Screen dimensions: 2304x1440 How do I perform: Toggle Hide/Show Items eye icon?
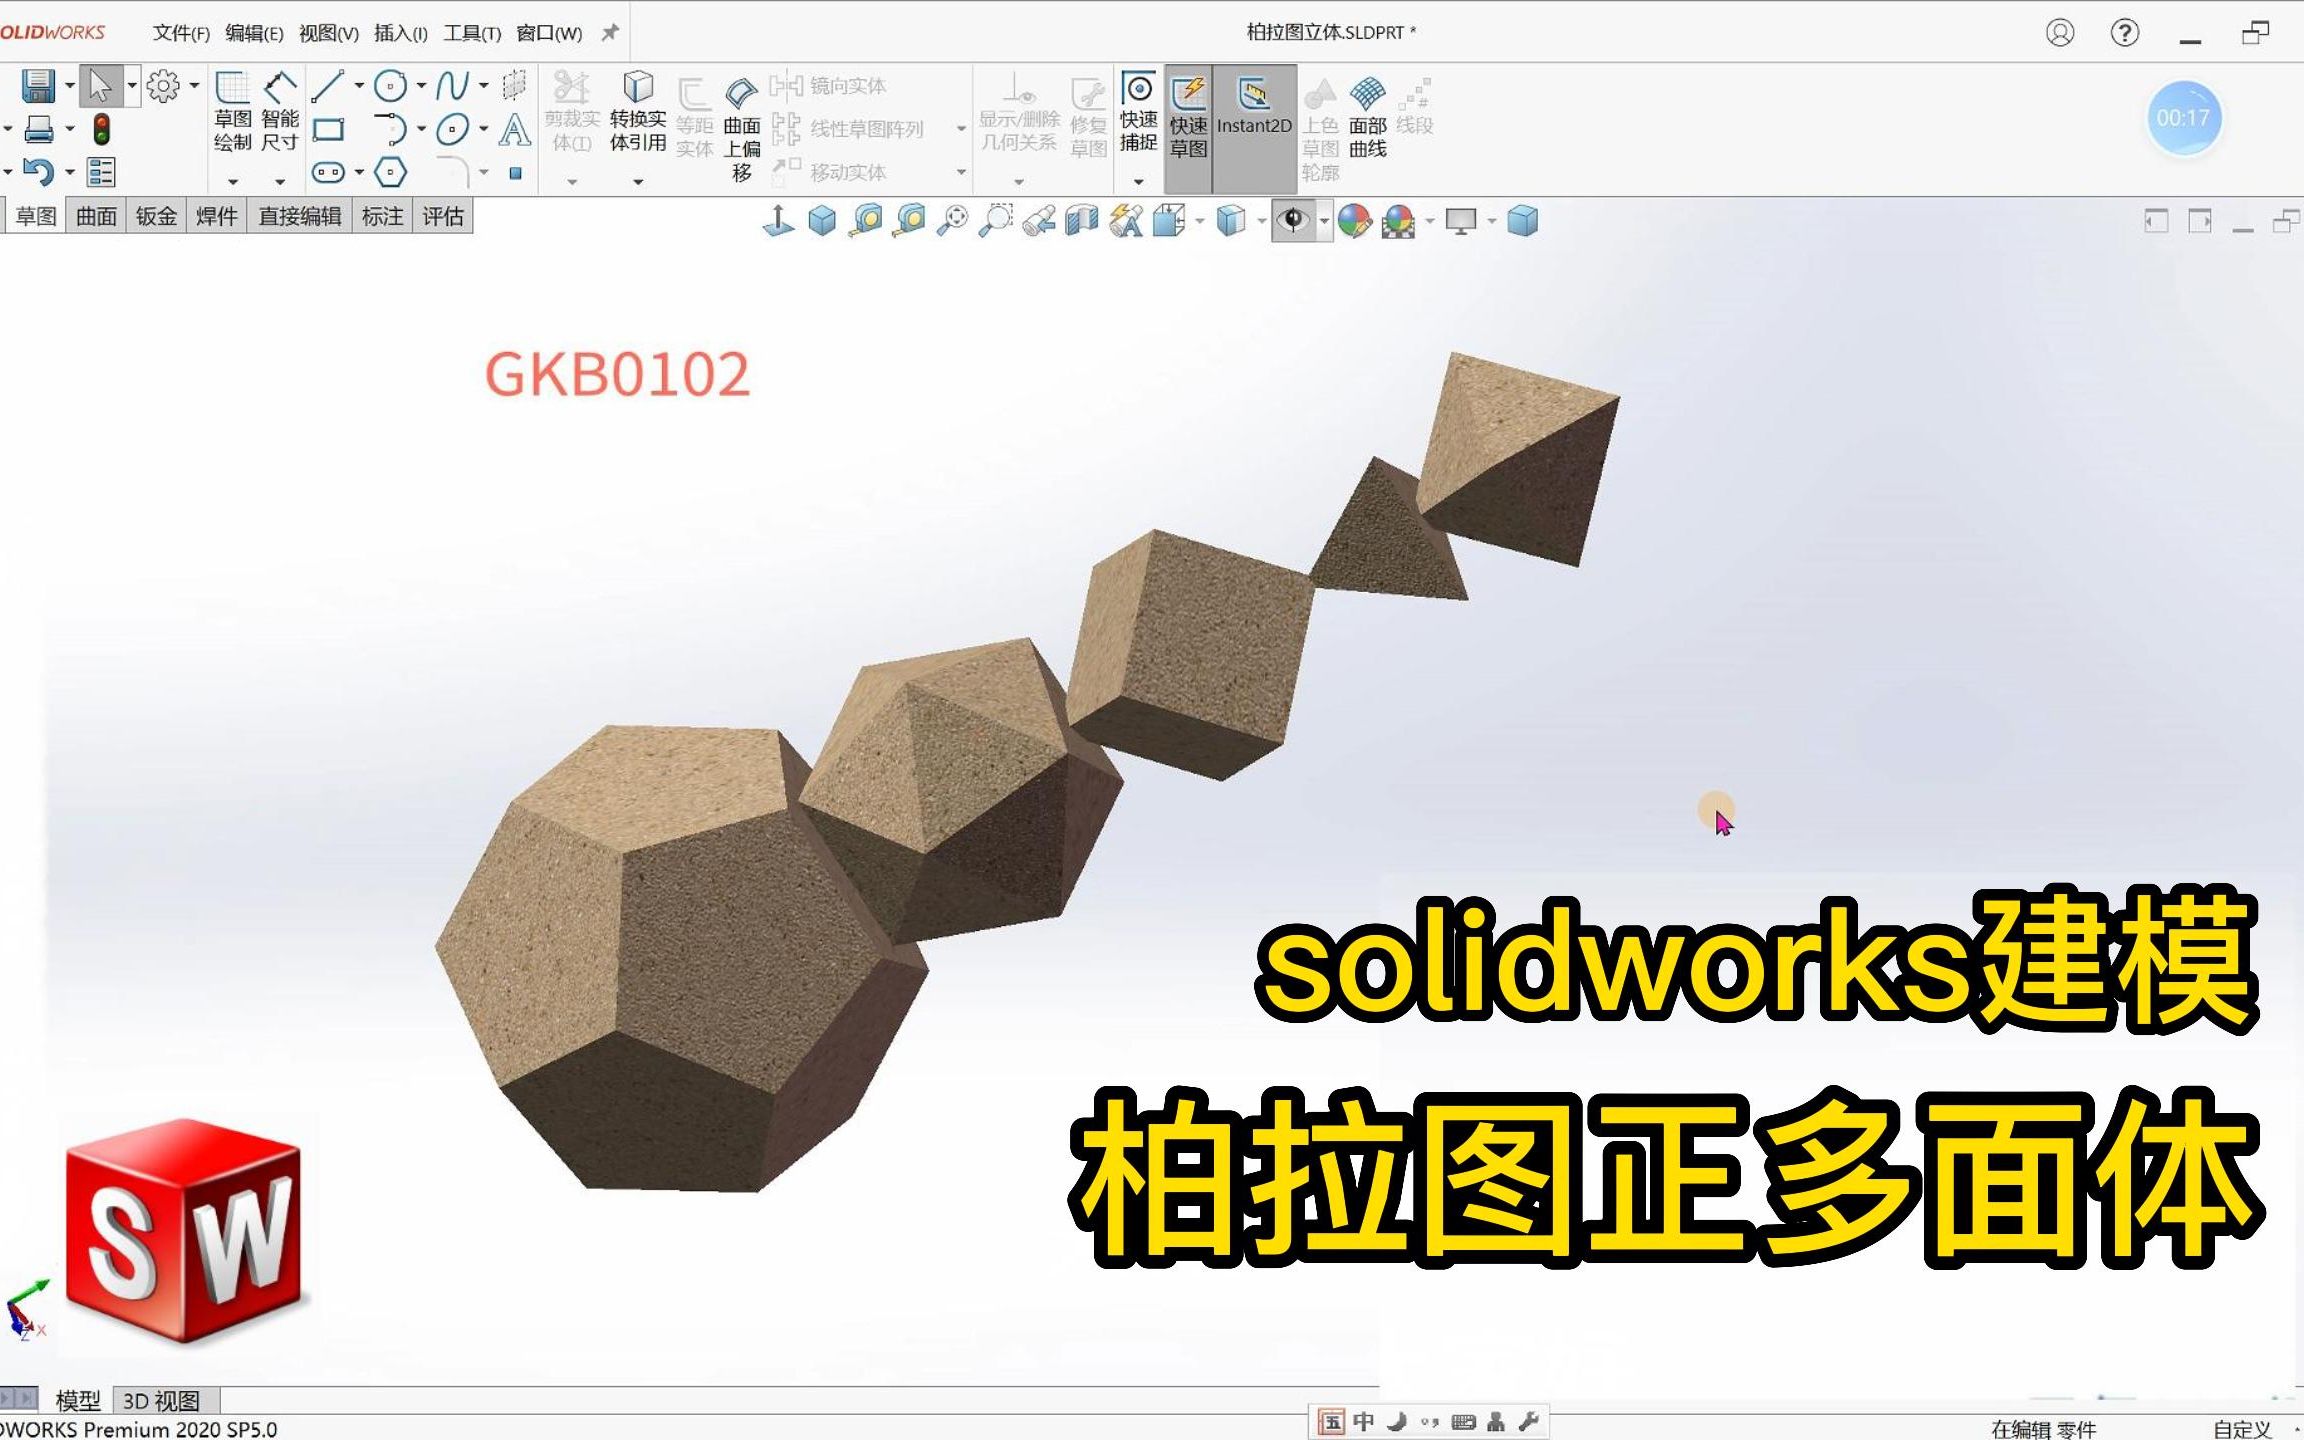pos(1293,220)
